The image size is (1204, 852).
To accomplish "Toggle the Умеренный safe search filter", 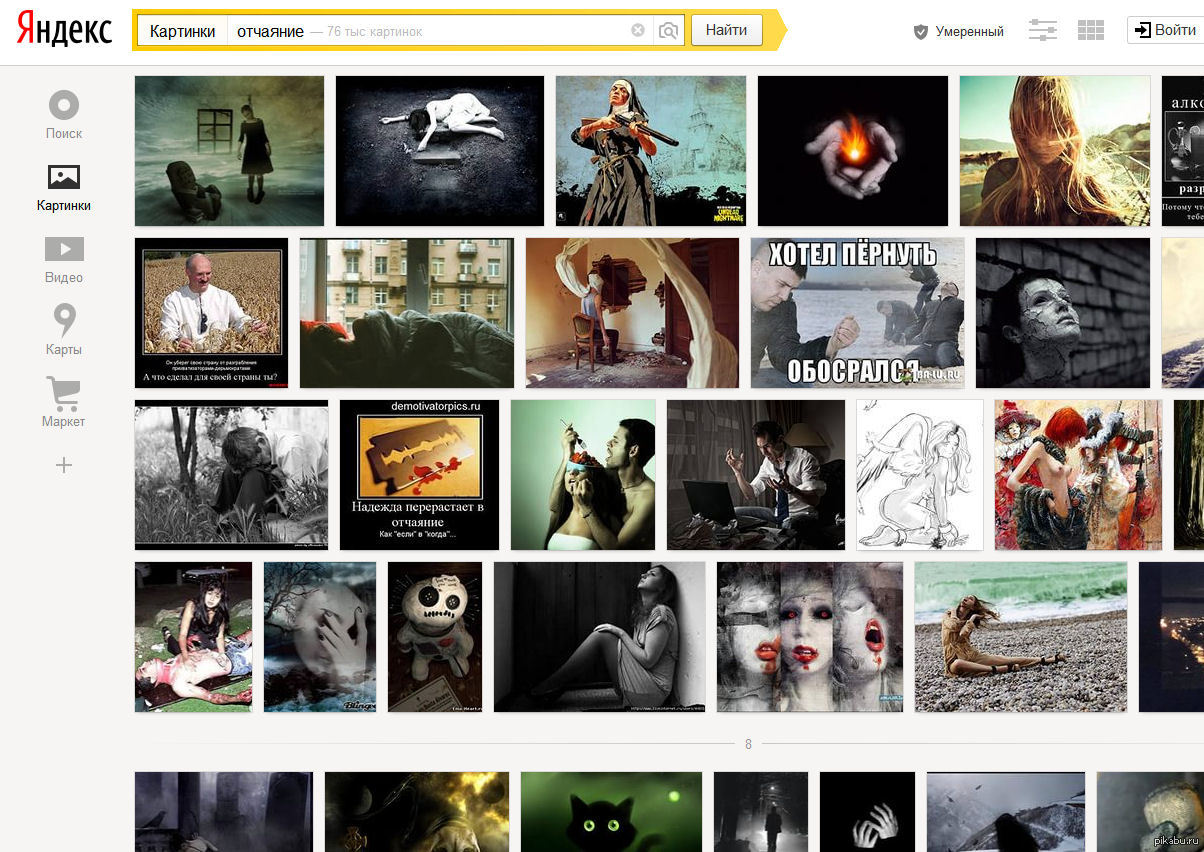I will [958, 31].
